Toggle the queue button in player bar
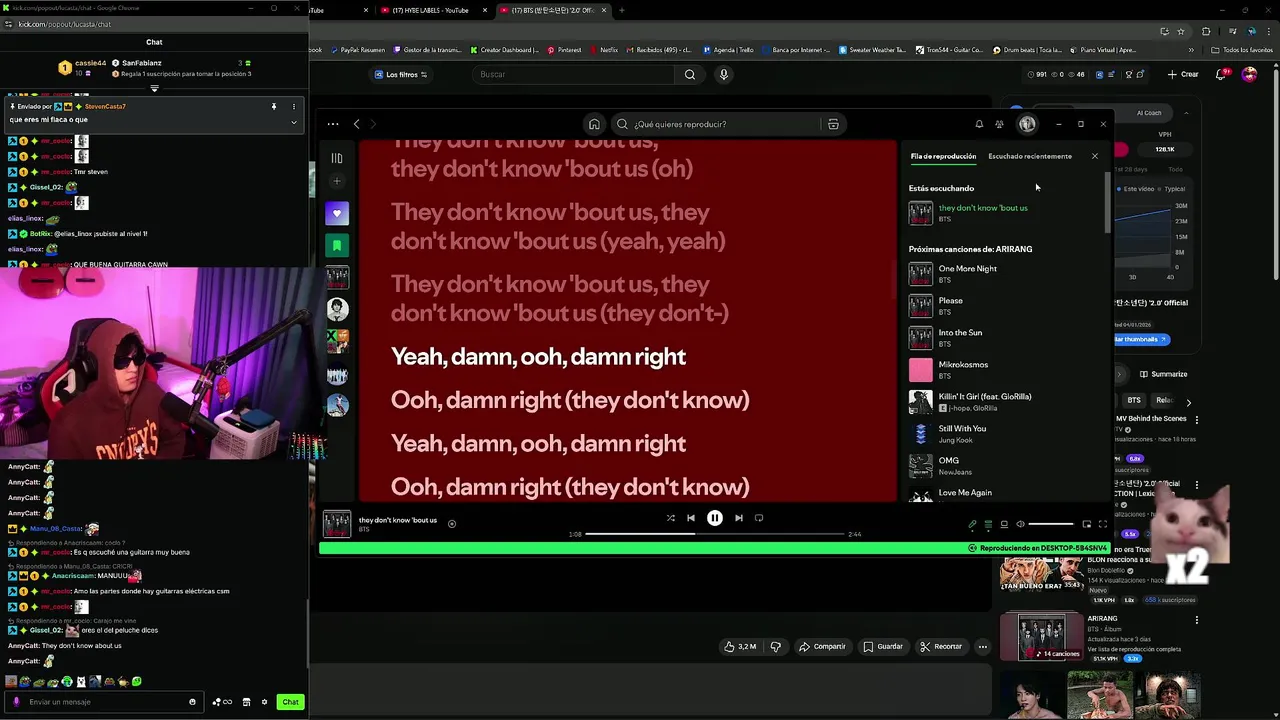 [x=988, y=524]
